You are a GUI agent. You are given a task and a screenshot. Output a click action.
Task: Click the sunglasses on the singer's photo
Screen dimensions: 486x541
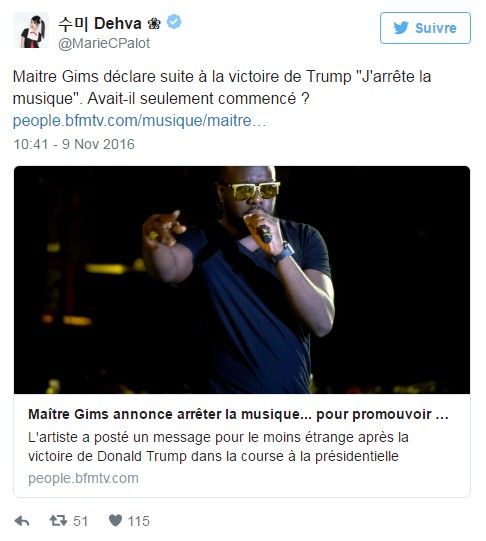click(252, 190)
